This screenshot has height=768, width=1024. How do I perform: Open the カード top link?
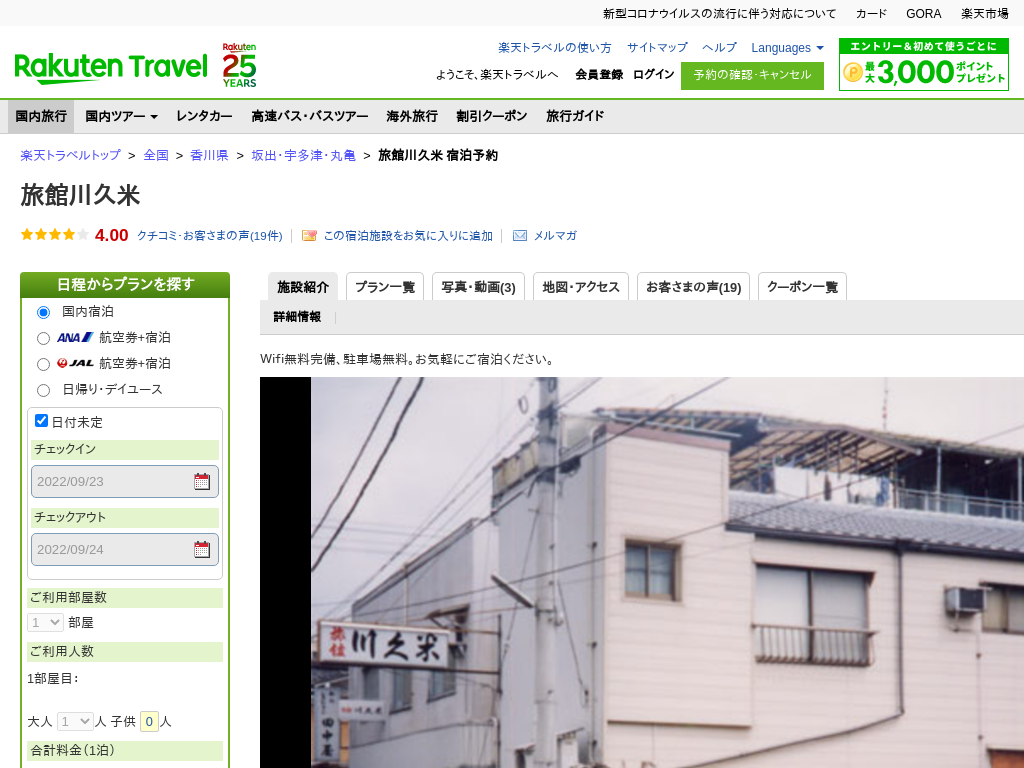pos(871,14)
